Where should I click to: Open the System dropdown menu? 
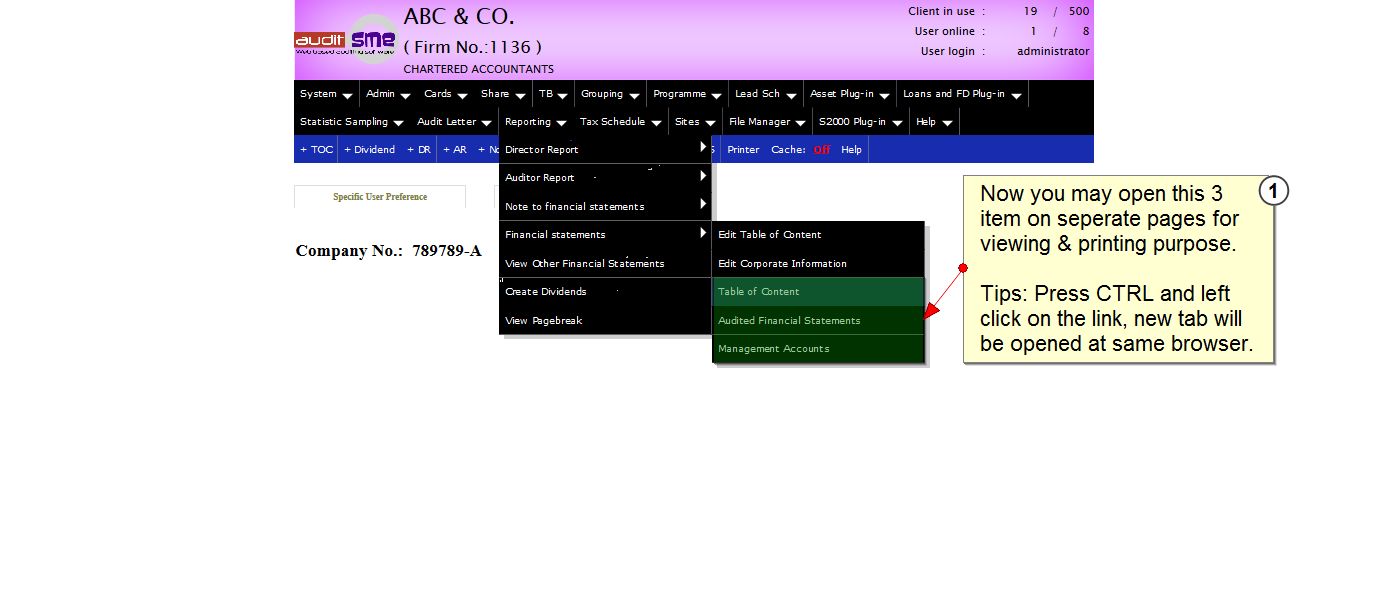tap(326, 94)
